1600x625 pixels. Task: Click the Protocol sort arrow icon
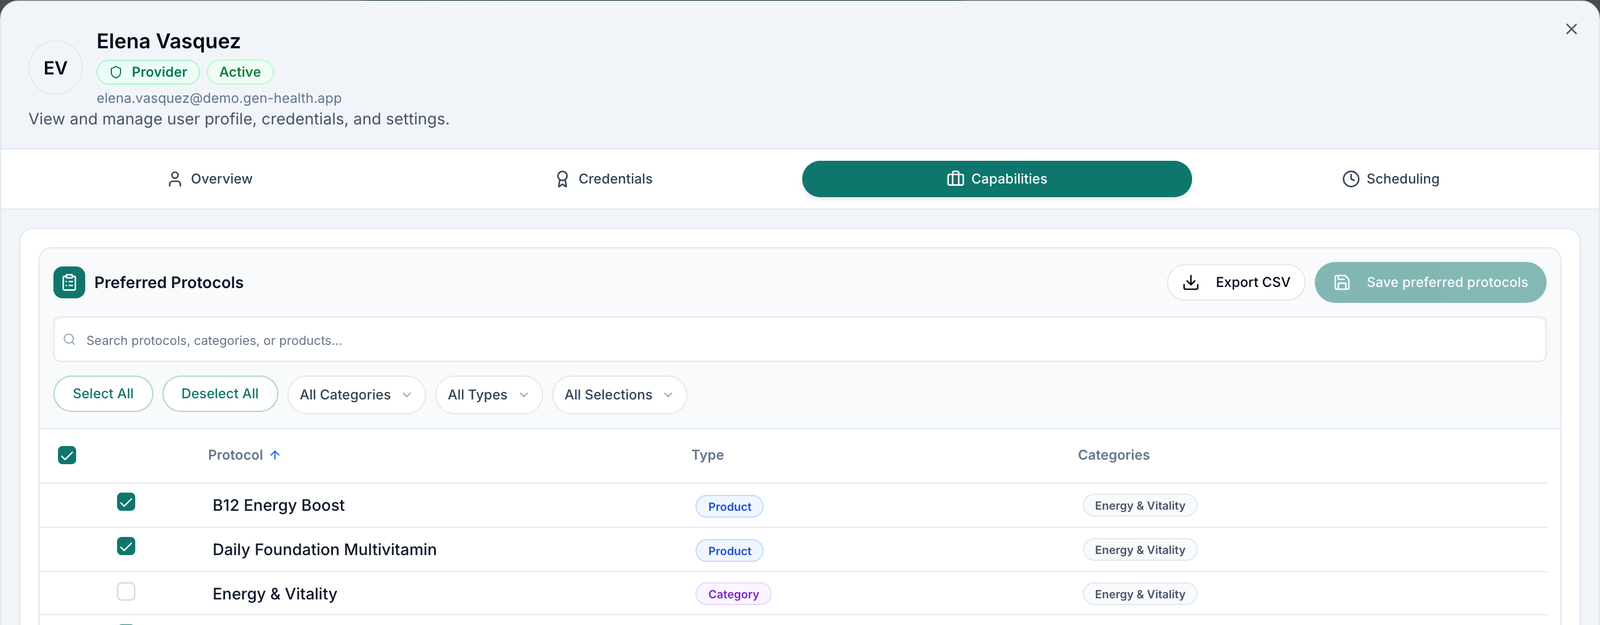pyautogui.click(x=275, y=455)
